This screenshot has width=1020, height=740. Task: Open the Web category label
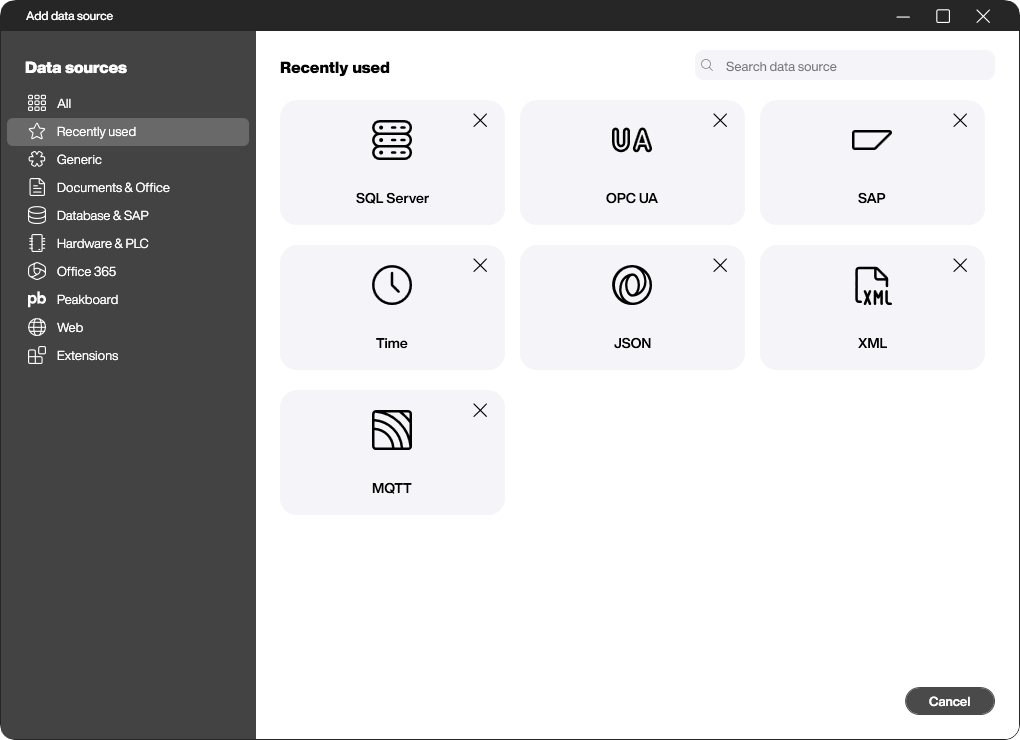click(70, 327)
